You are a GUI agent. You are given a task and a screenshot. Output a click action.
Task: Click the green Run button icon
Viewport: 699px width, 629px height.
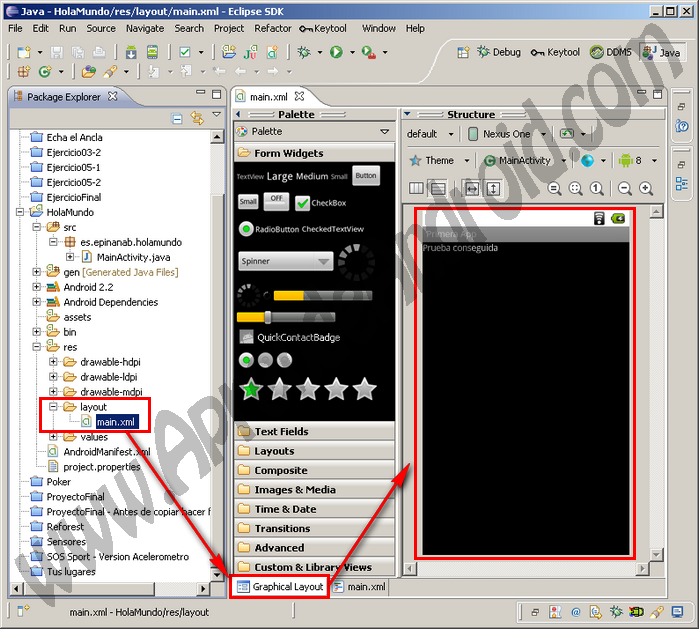click(x=337, y=53)
